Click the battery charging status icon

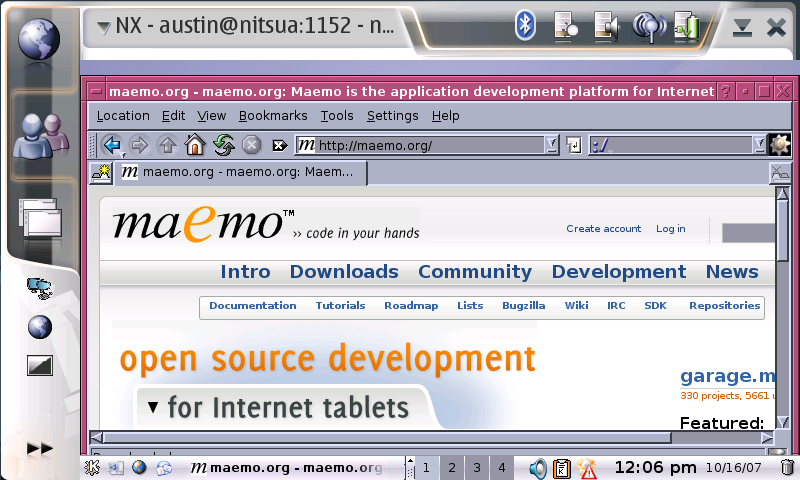tap(687, 26)
